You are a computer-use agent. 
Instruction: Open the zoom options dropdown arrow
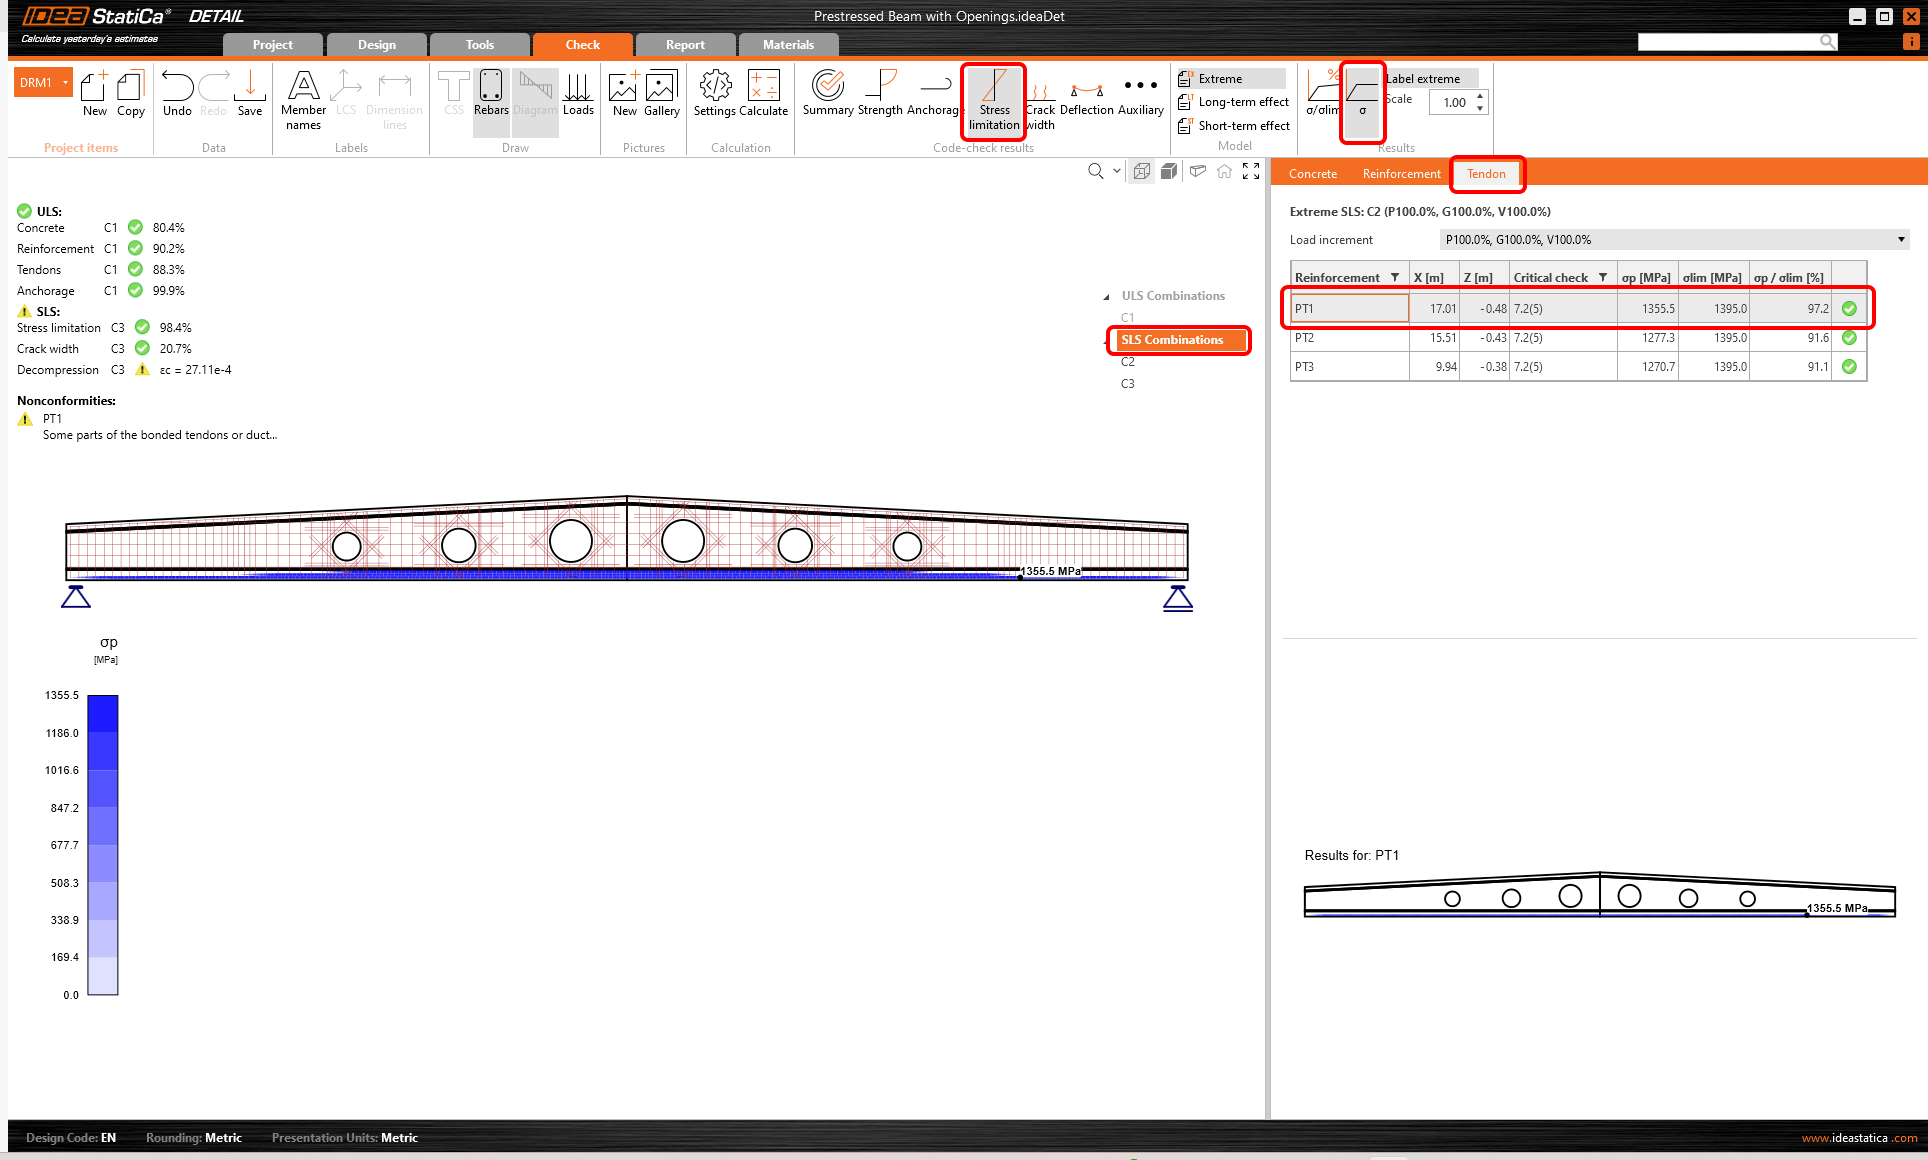tap(1117, 171)
